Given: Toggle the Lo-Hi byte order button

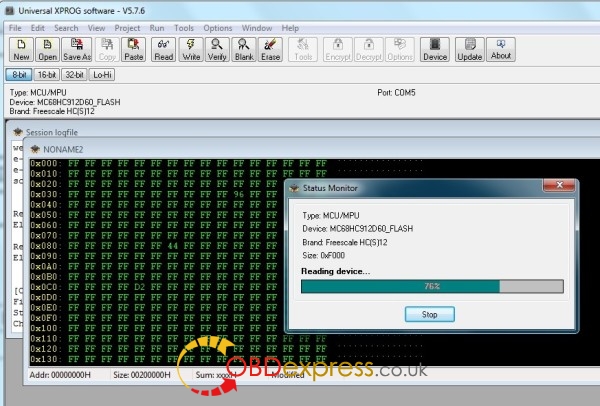Looking at the screenshot, I should coord(102,74).
